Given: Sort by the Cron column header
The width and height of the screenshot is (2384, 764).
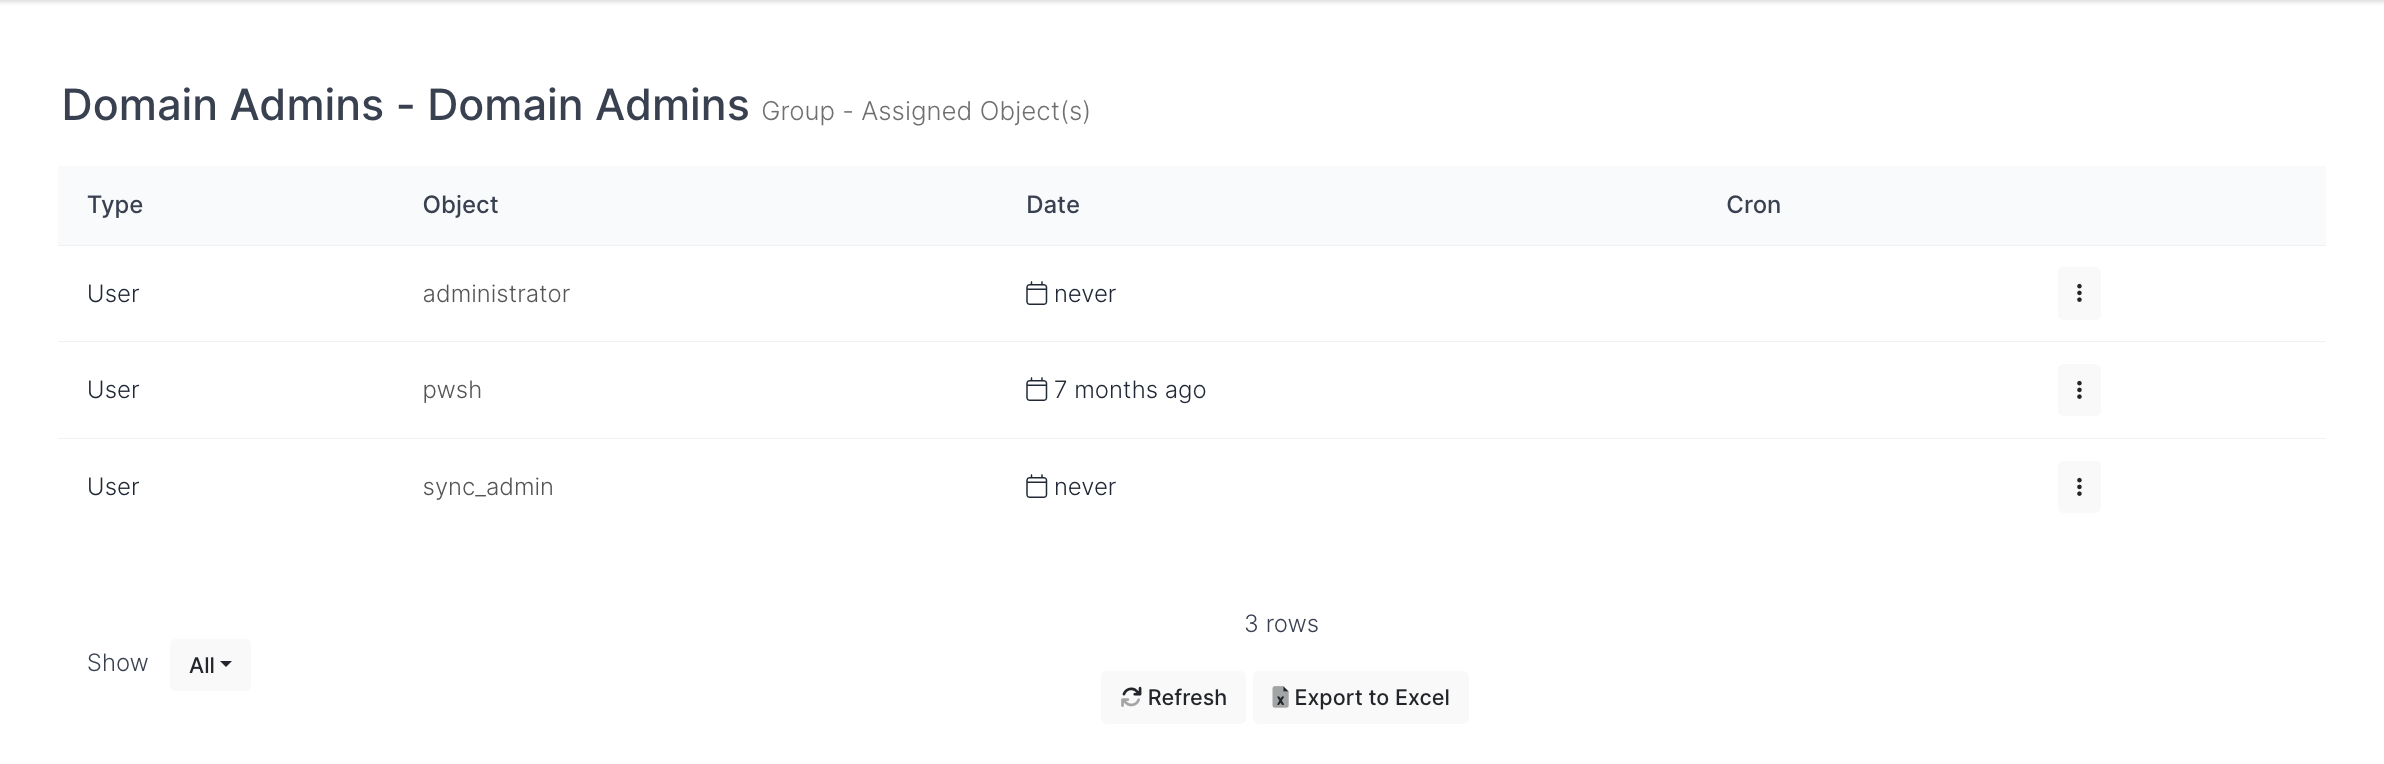Looking at the screenshot, I should click(x=1753, y=205).
